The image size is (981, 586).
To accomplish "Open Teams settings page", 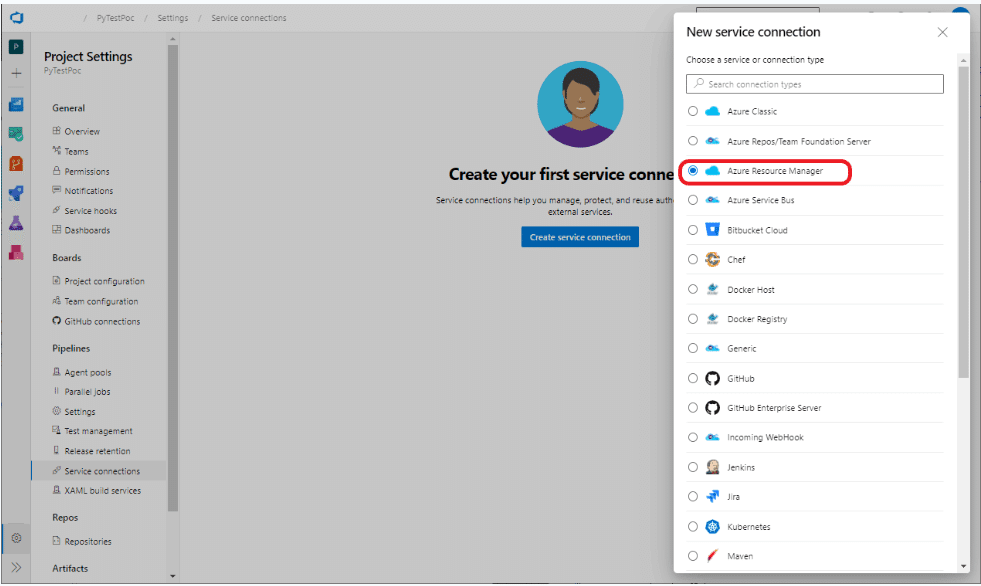I will (x=76, y=151).
